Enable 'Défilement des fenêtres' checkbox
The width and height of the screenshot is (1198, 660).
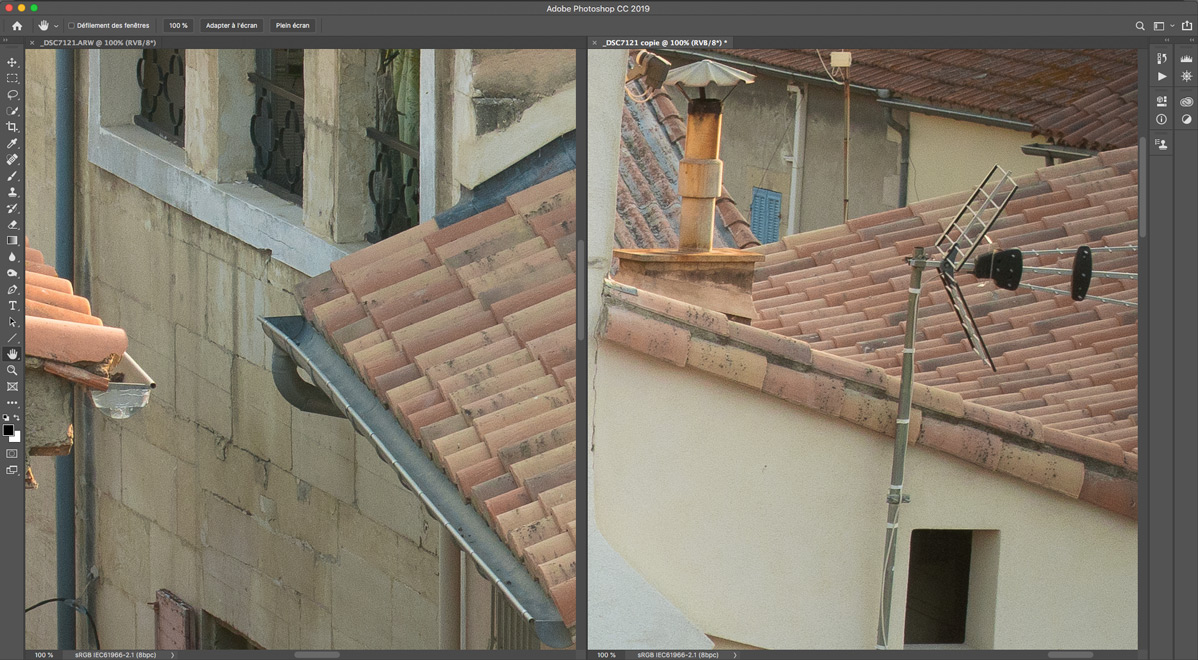pos(72,25)
